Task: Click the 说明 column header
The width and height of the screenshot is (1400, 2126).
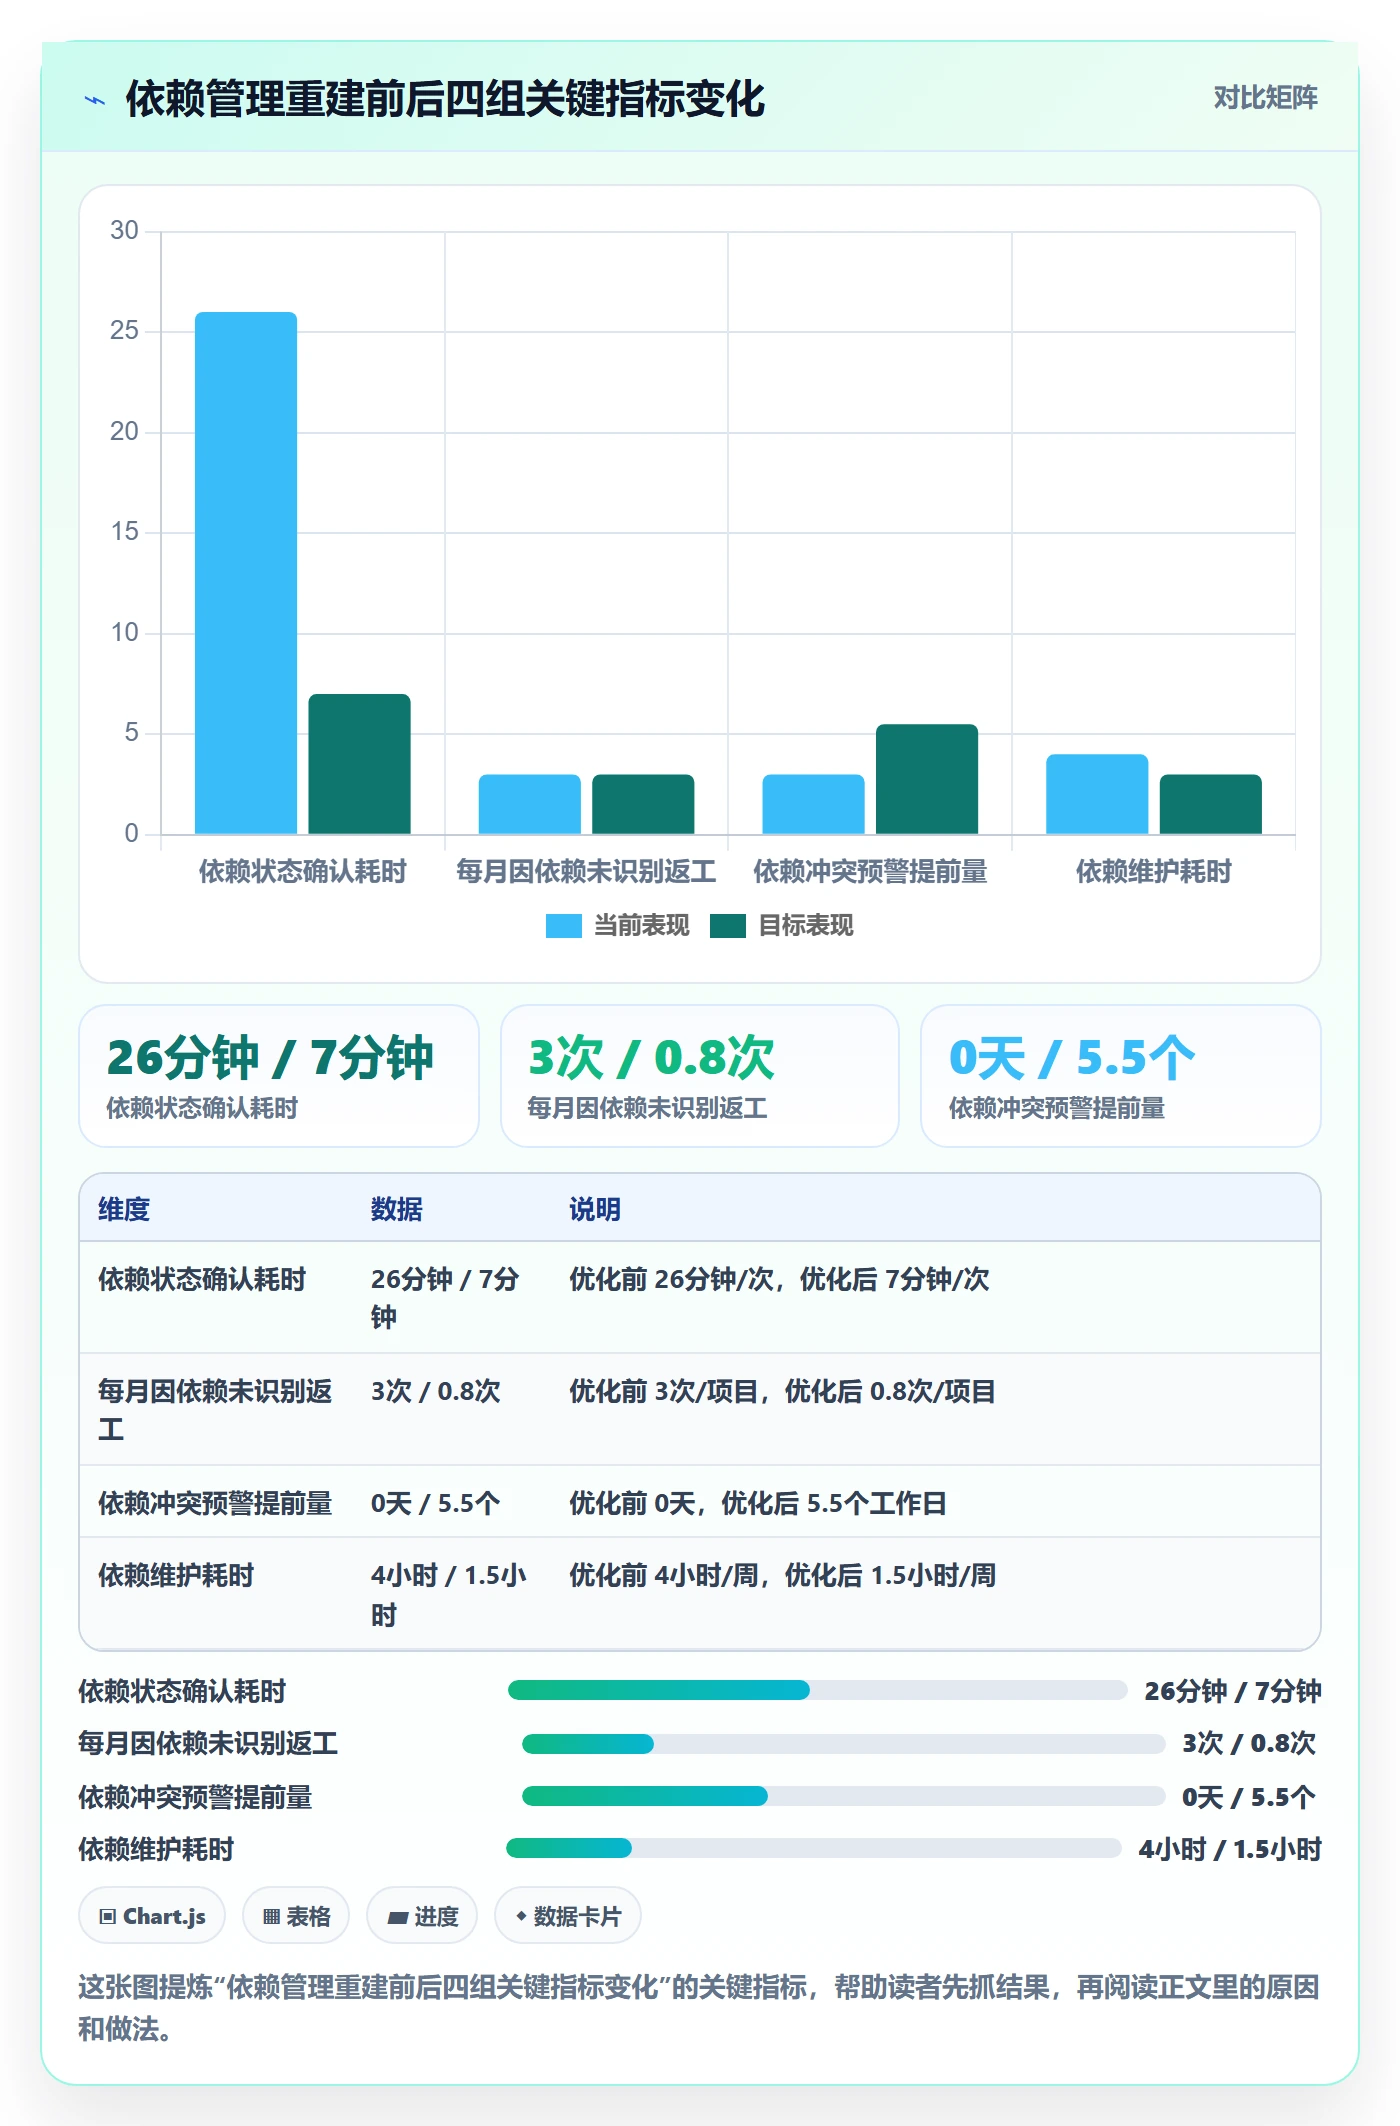Action: (595, 1210)
